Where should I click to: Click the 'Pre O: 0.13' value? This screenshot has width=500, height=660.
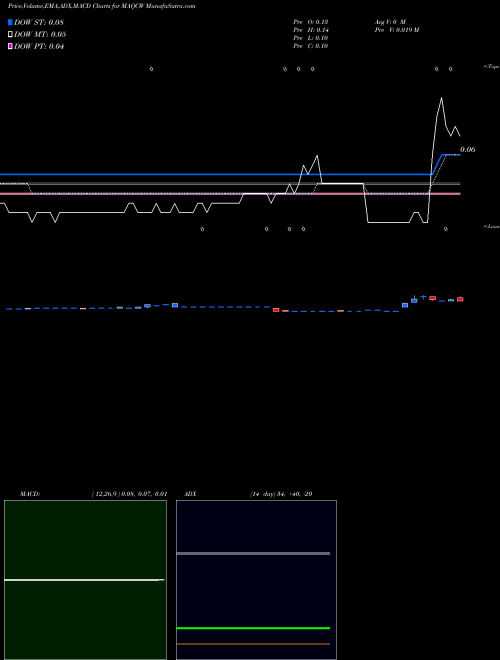311,22
